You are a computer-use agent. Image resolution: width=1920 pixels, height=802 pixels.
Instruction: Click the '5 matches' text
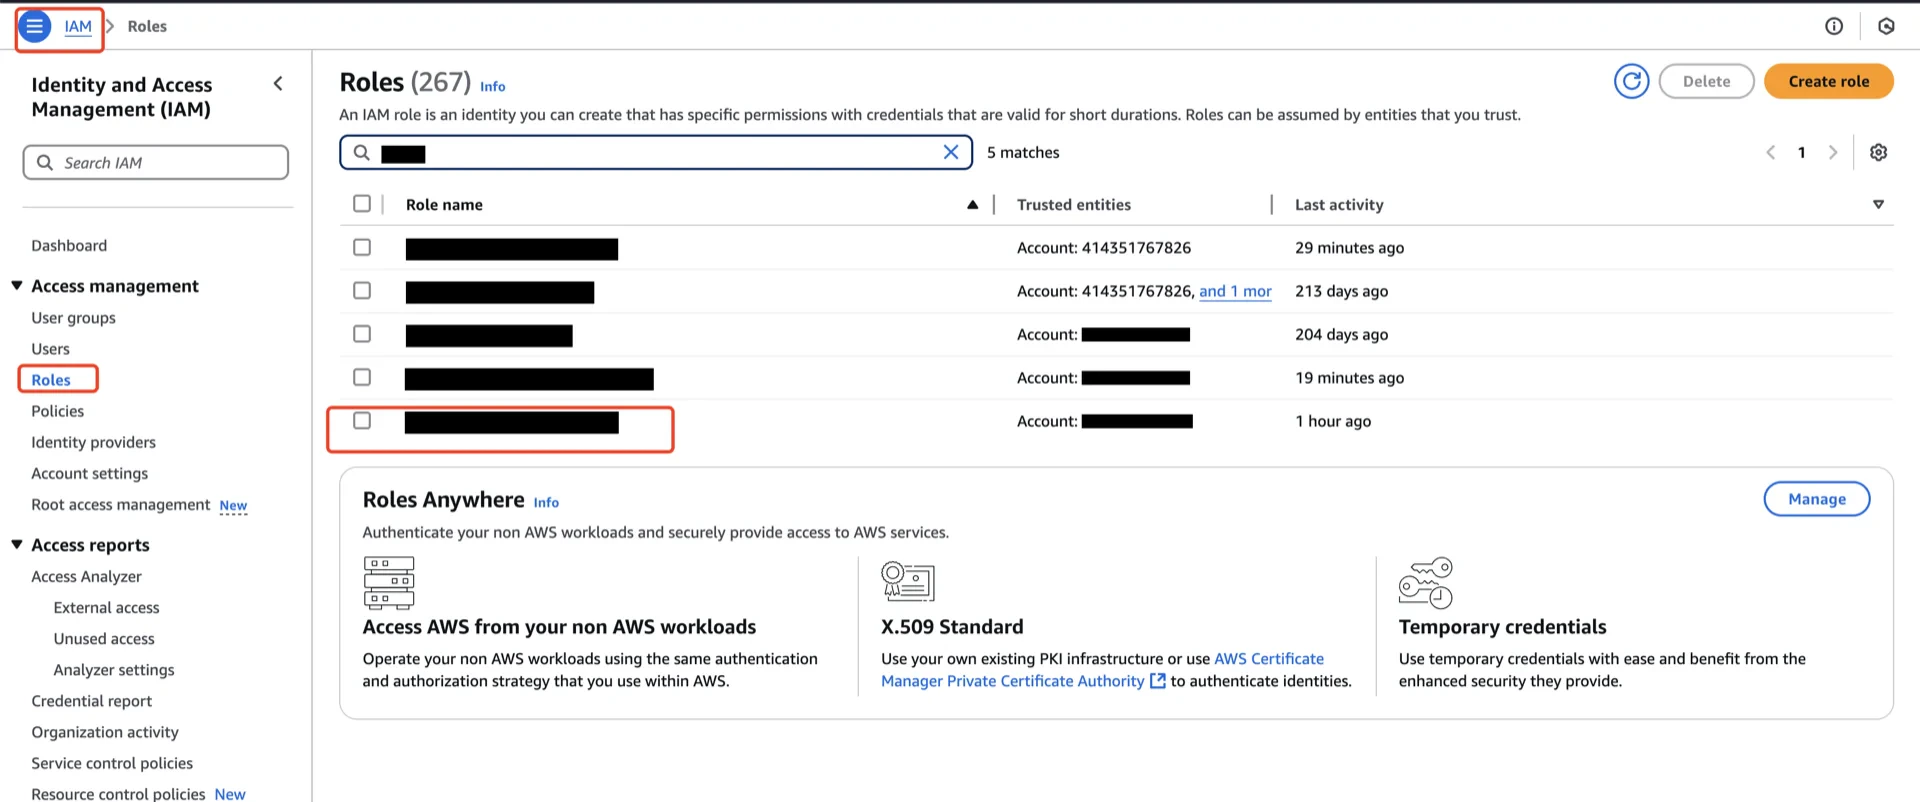(x=1023, y=152)
